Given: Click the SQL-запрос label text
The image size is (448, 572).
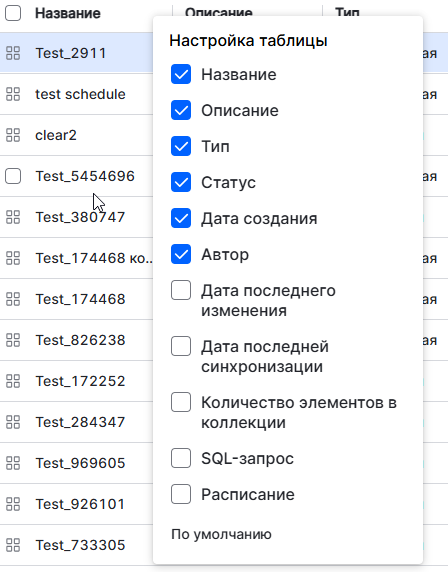Looking at the screenshot, I should [x=247, y=459].
